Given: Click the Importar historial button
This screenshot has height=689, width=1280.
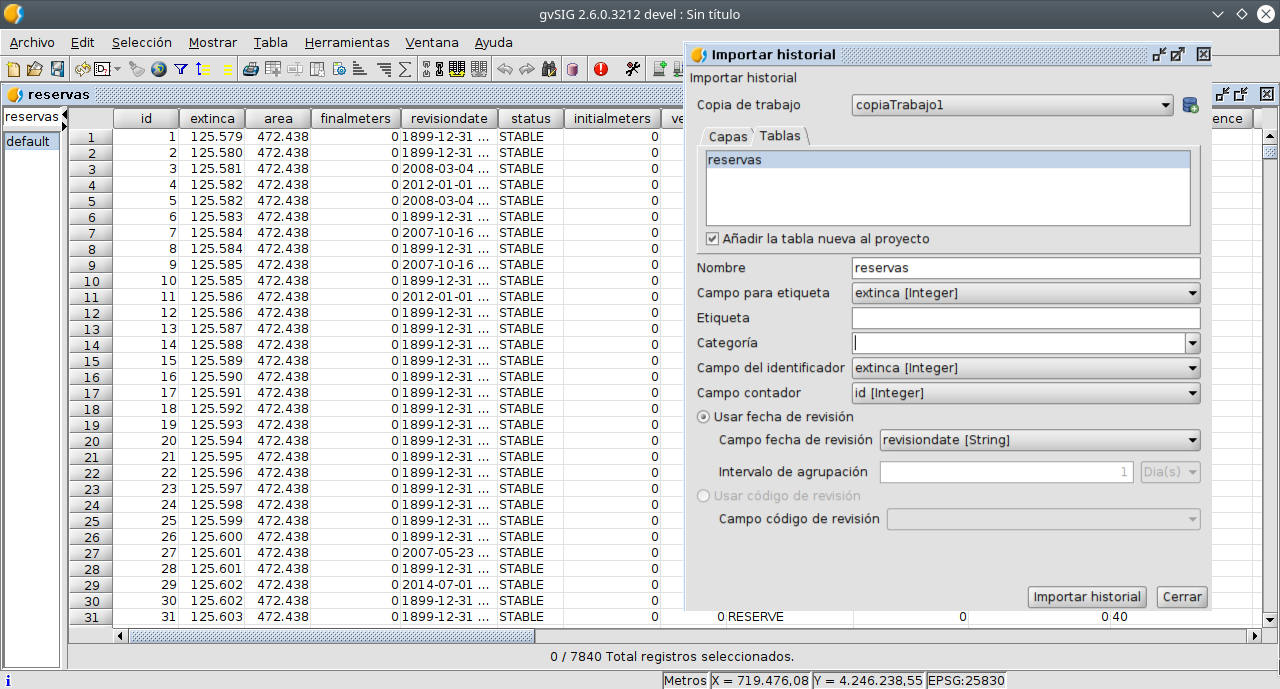Looking at the screenshot, I should (x=1087, y=597).
